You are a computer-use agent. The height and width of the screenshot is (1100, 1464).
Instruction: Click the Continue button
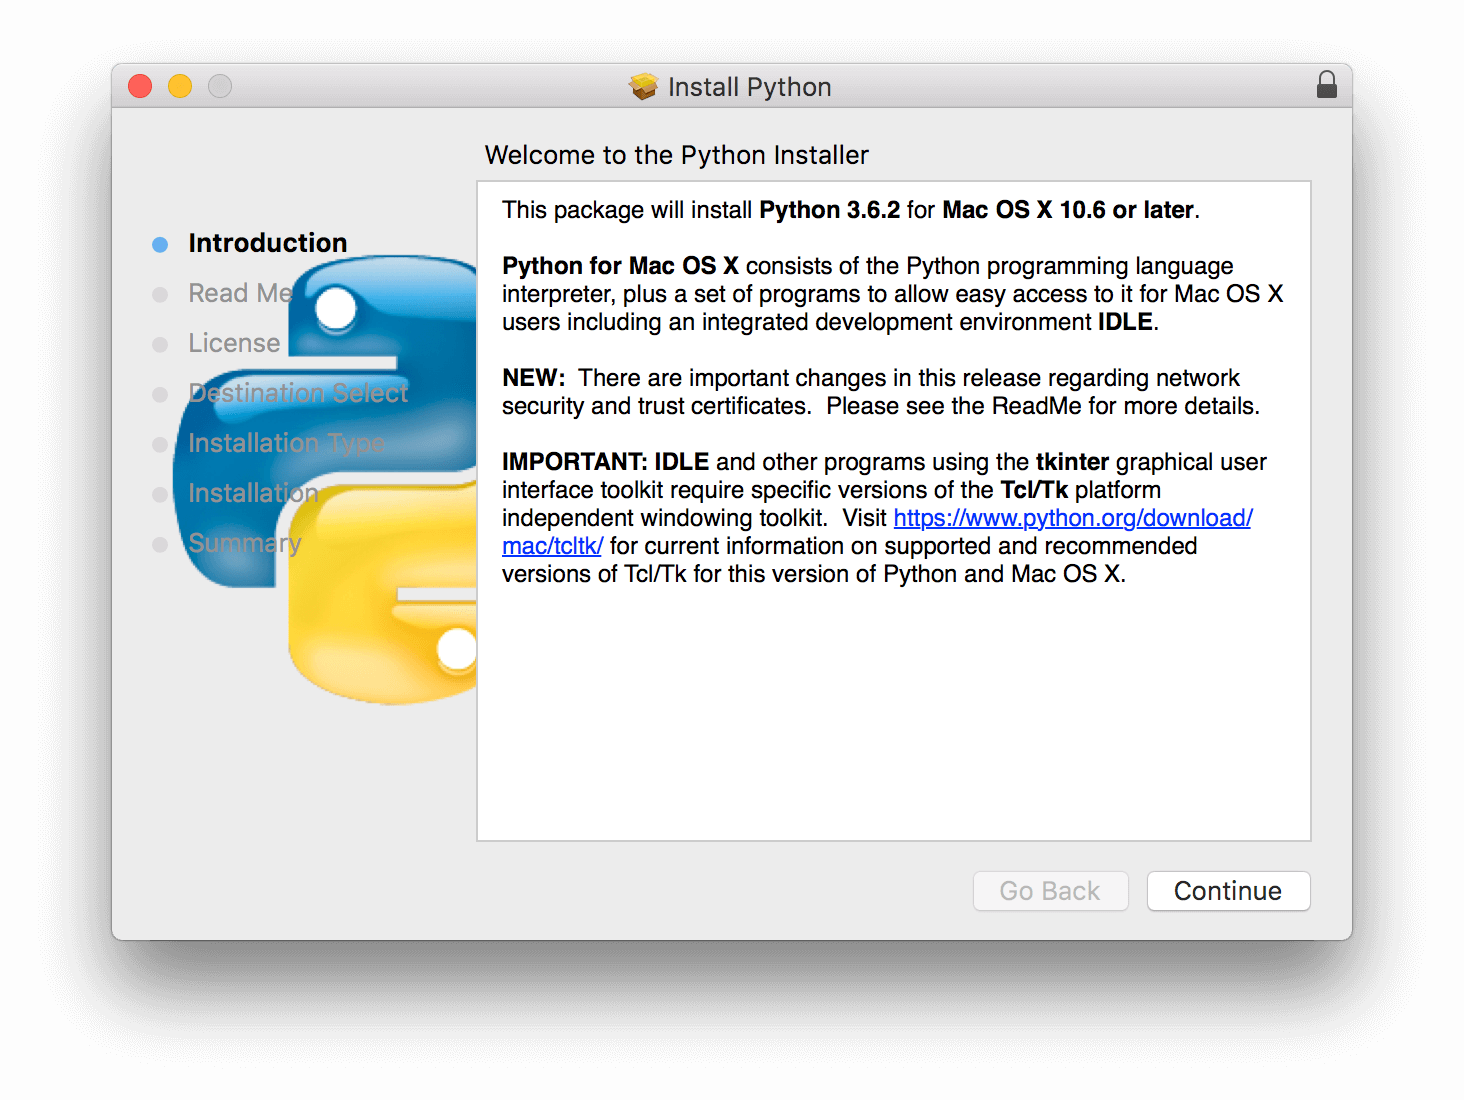tap(1228, 891)
